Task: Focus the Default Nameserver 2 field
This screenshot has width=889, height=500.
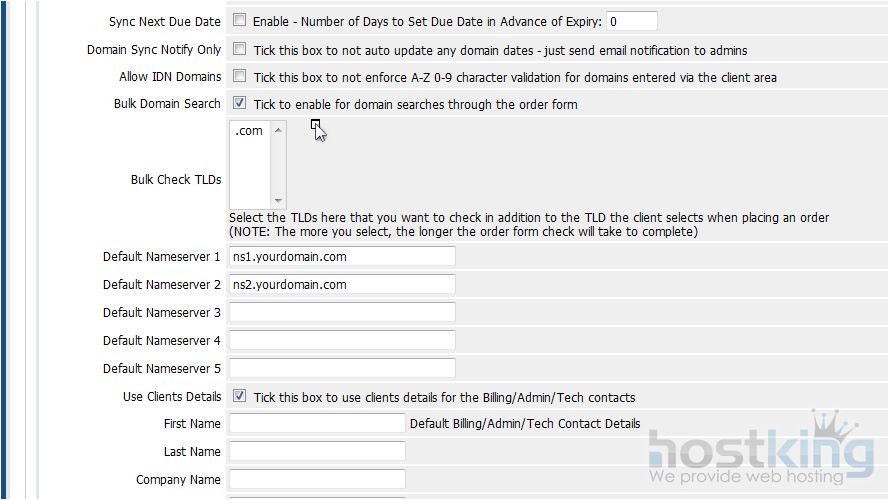Action: 342,285
